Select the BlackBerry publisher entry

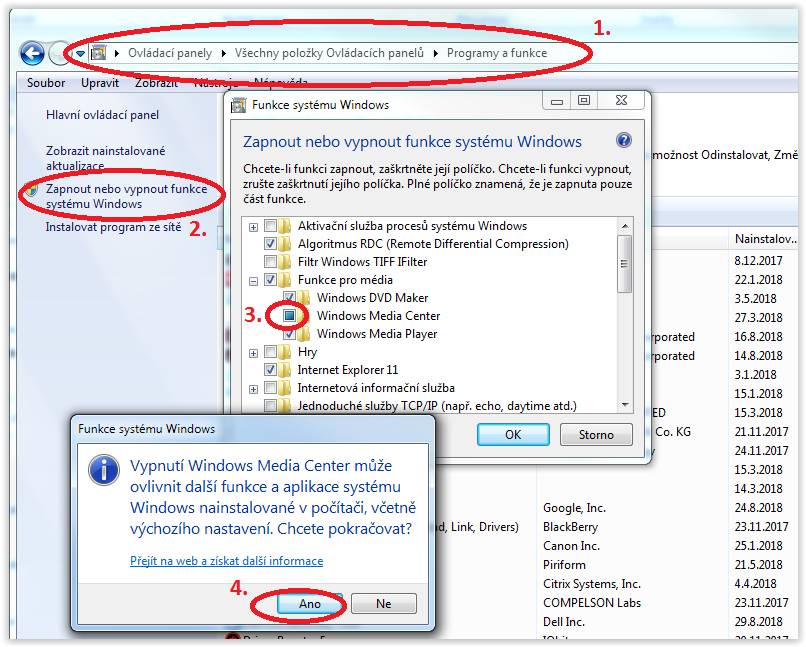(571, 527)
